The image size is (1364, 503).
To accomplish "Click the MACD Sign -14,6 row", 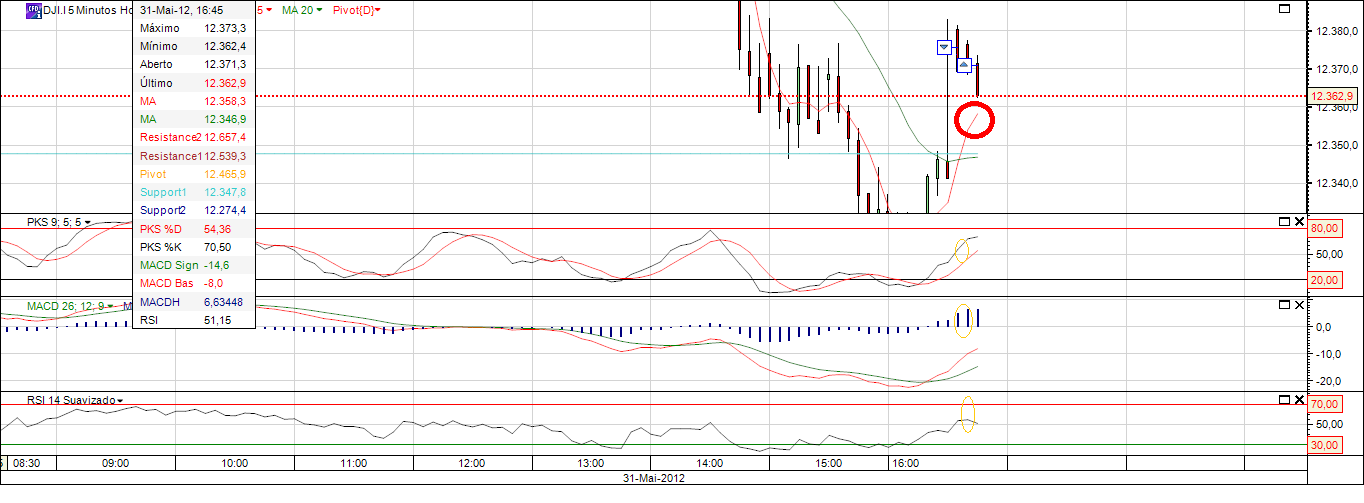I will [193, 265].
